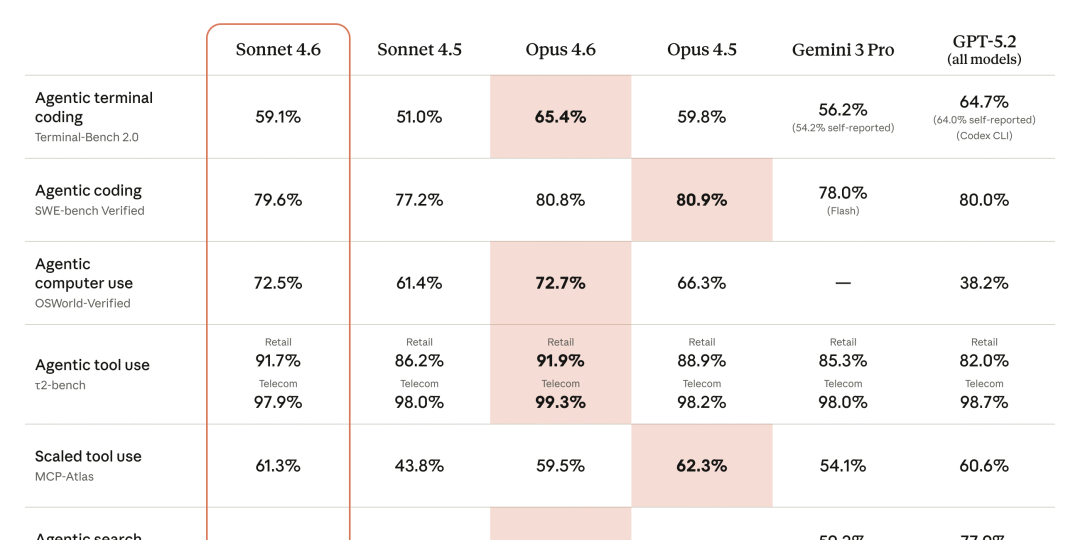Click the MCP-Atlas benchmark subtitle
The width and height of the screenshot is (1080, 540).
tap(64, 477)
